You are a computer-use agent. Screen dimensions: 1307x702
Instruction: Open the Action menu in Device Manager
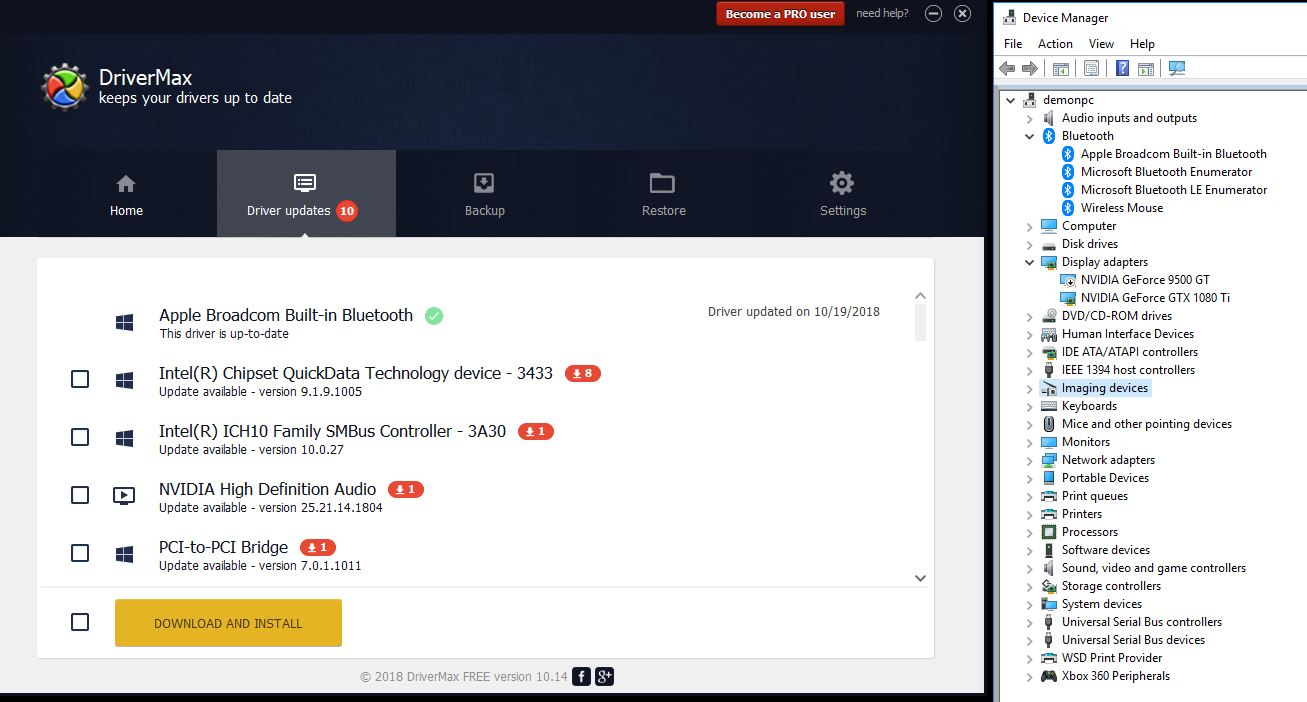[1055, 44]
